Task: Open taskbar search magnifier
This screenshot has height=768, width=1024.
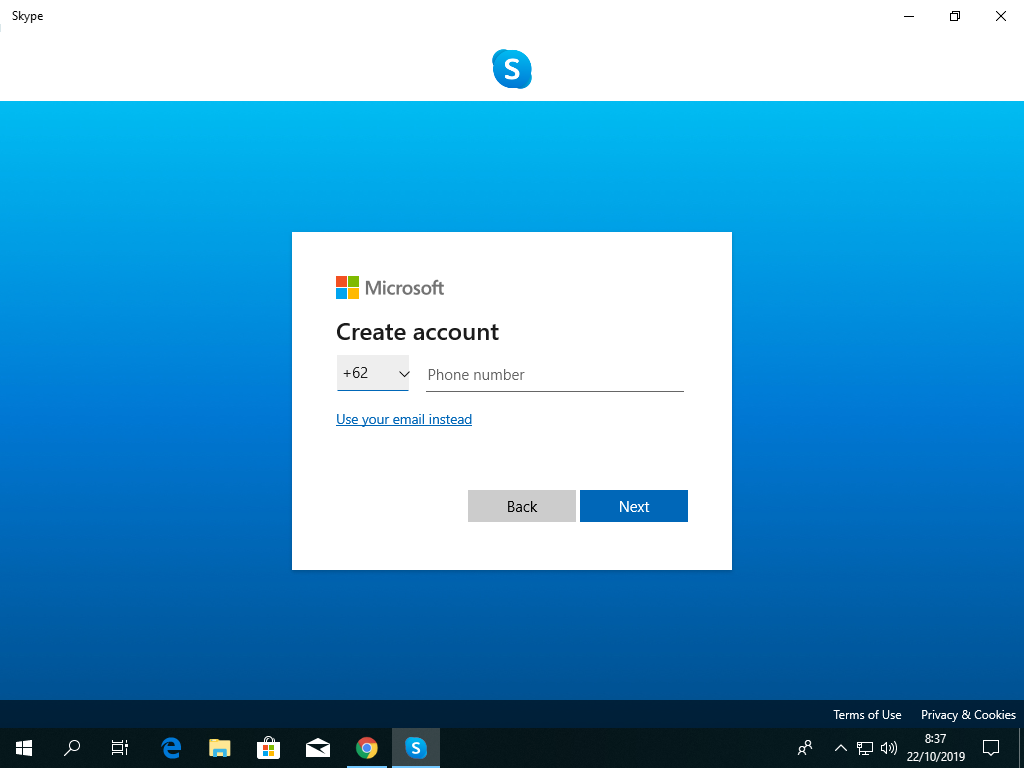Action: point(72,748)
